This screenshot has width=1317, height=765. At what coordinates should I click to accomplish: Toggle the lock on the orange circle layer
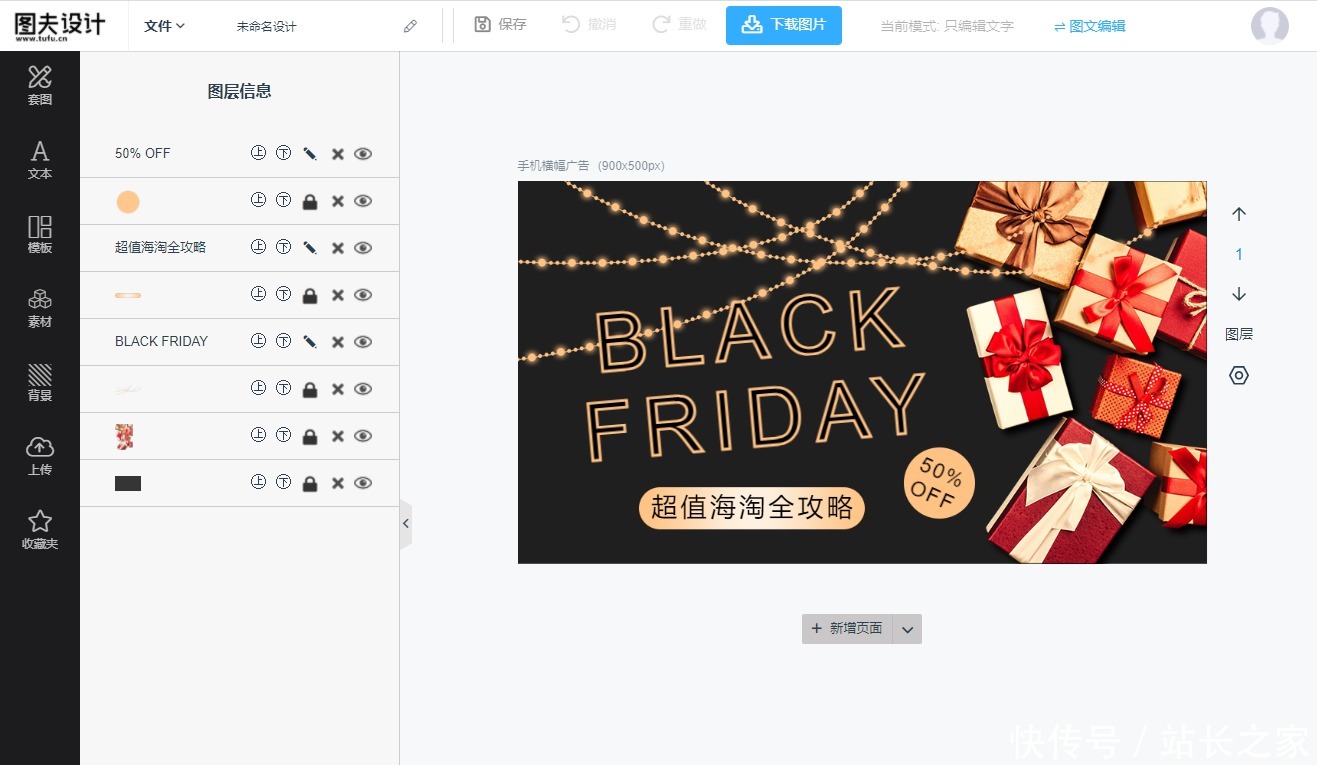[310, 200]
